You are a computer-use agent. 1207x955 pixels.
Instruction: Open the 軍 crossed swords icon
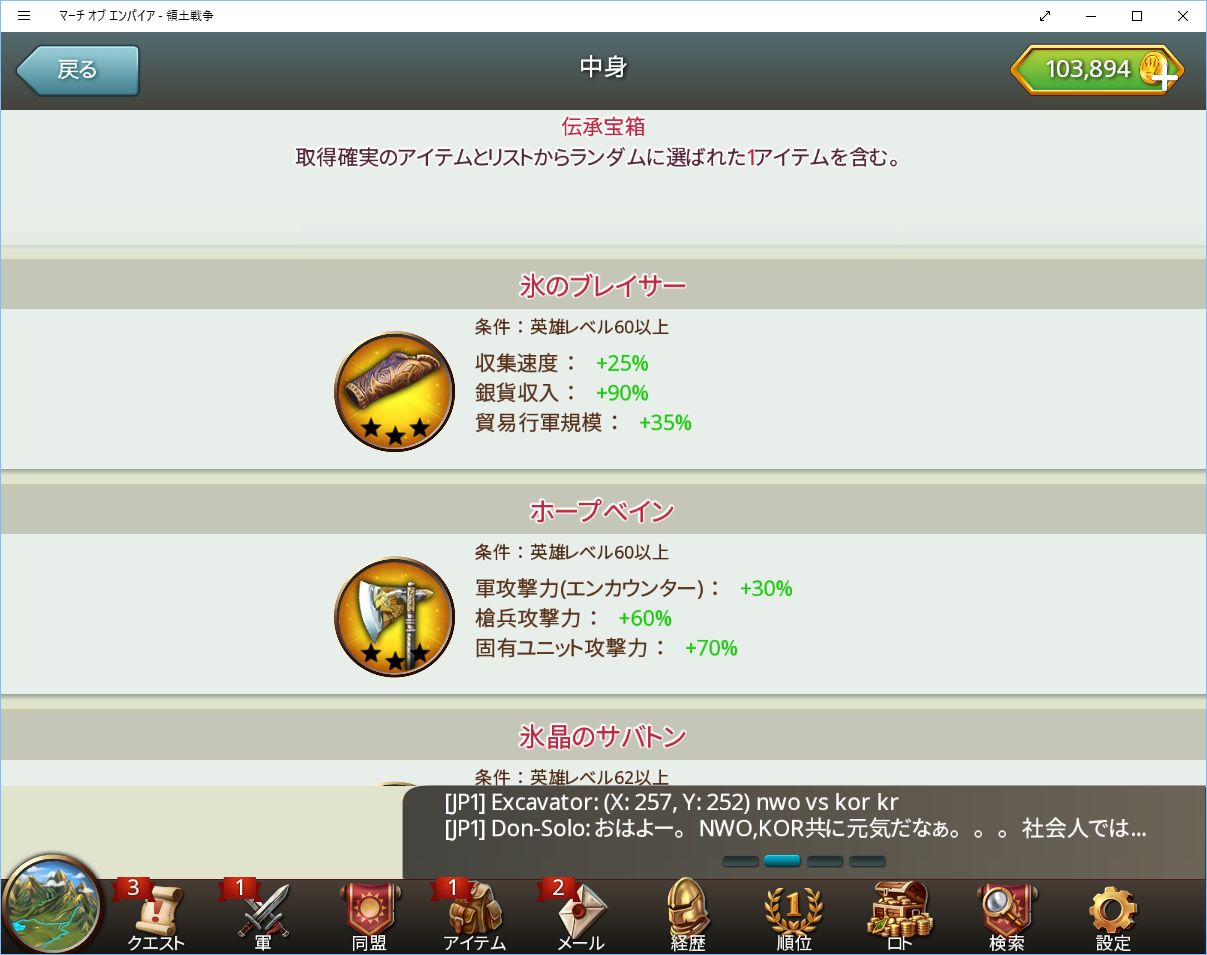[x=263, y=915]
